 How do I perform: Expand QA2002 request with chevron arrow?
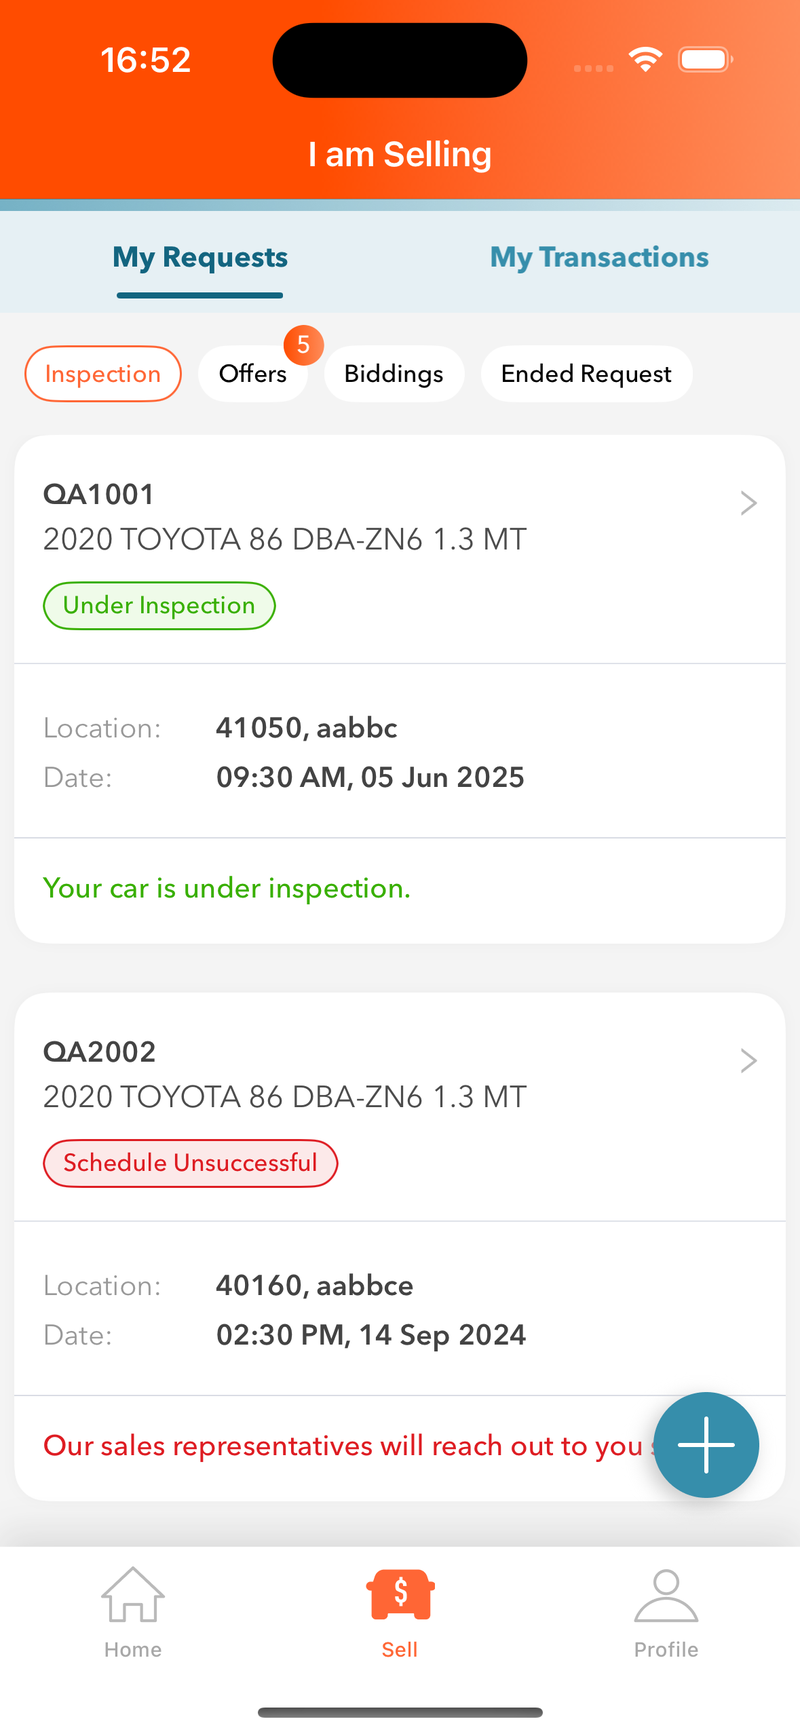pyautogui.click(x=748, y=1060)
